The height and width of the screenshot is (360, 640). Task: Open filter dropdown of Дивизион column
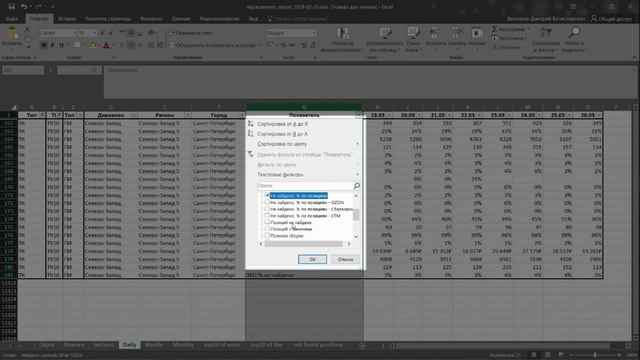pyautogui.click(x=134, y=116)
